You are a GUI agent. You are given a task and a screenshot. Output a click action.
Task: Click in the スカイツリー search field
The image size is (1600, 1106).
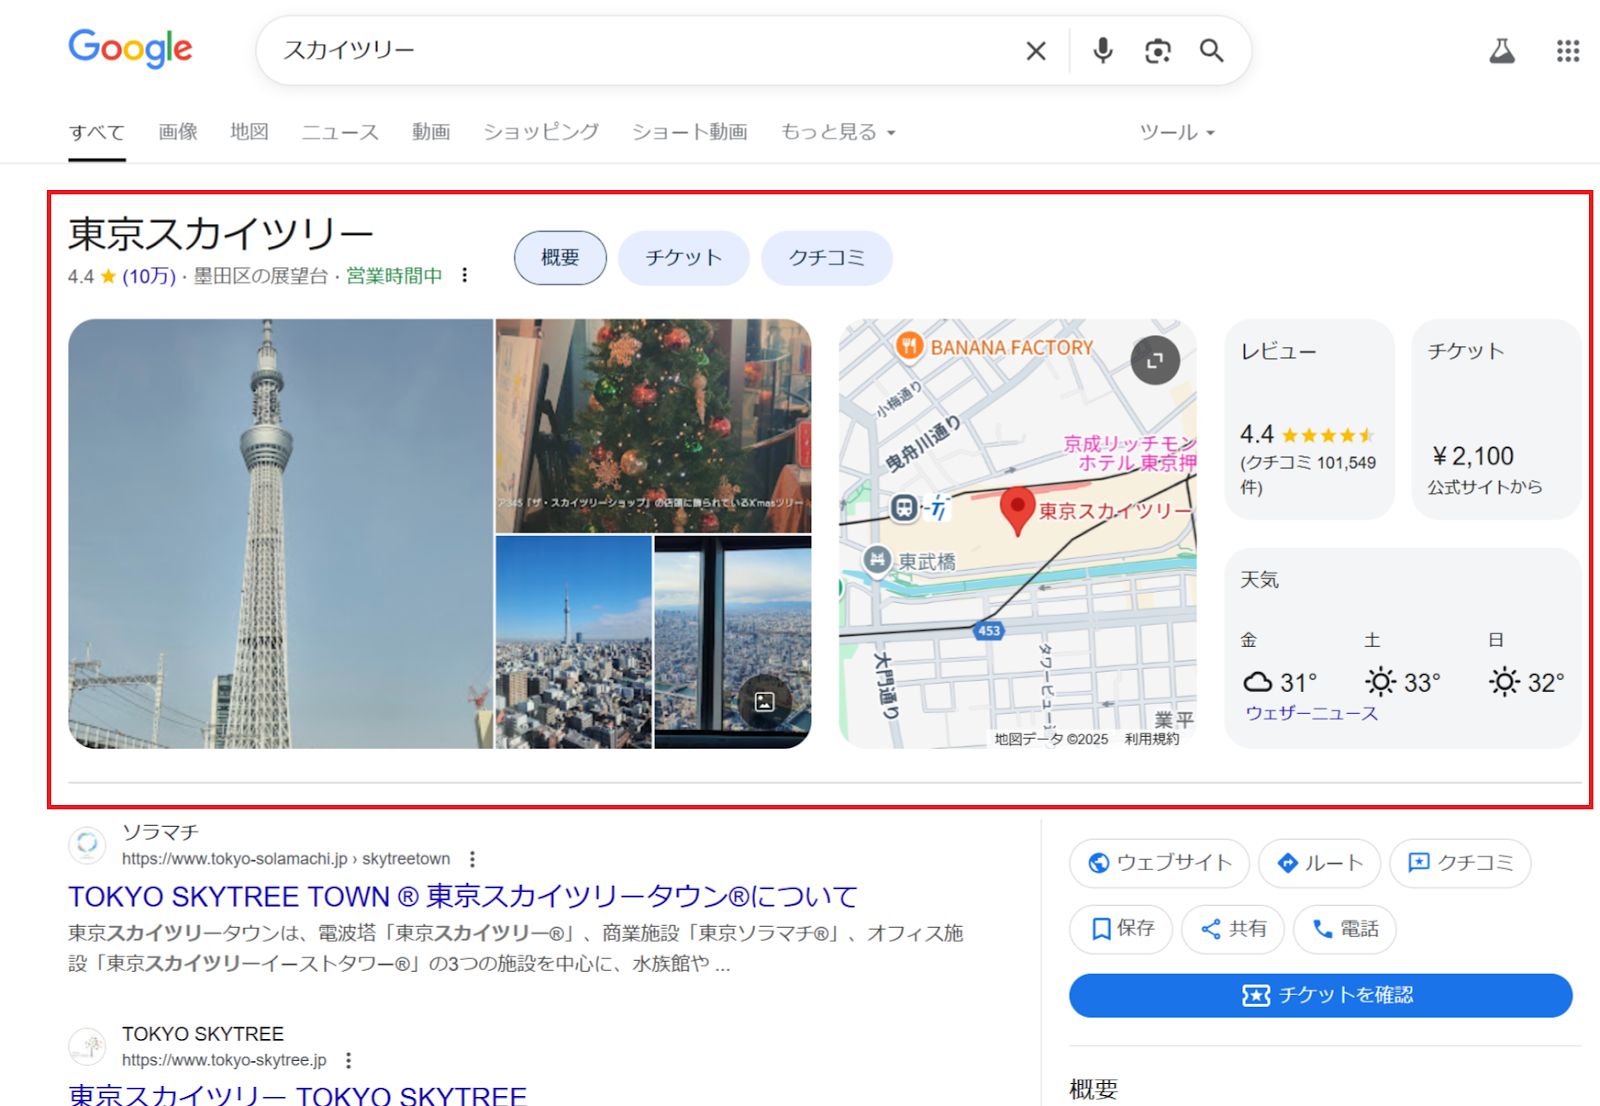click(x=640, y=51)
